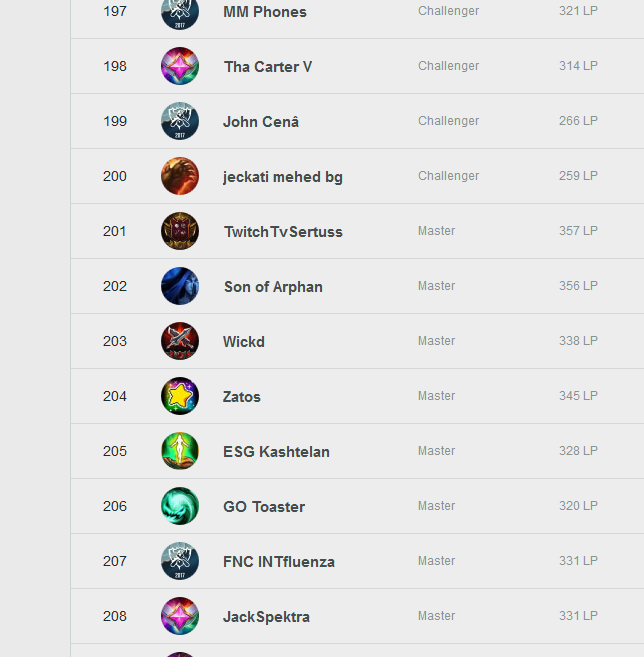The height and width of the screenshot is (657, 644).
Task: Click jeckati mehed bg's orange claw avatar
Action: (180, 176)
